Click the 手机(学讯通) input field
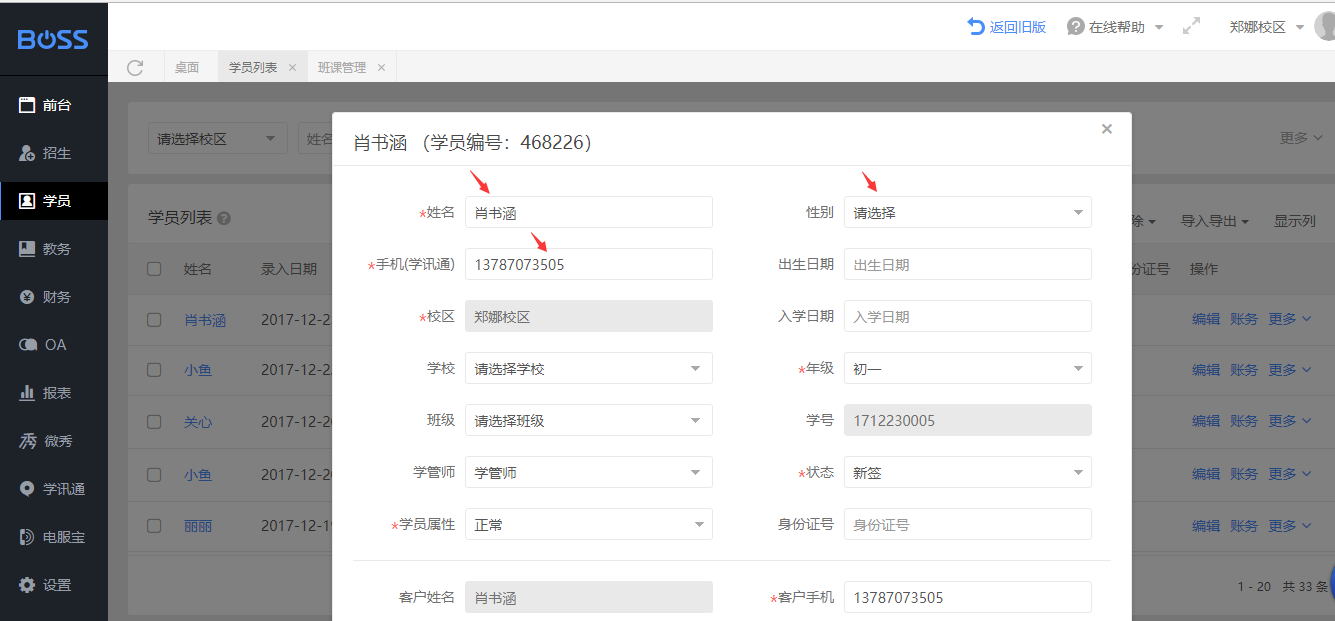 tap(588, 264)
